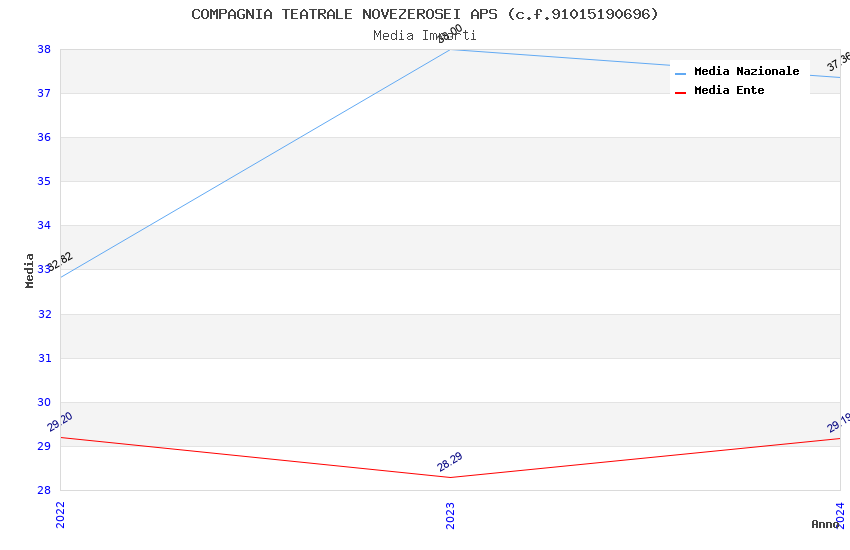Click the 2024 x-axis label
Image resolution: width=850 pixels, height=550 pixels.
coord(840,515)
